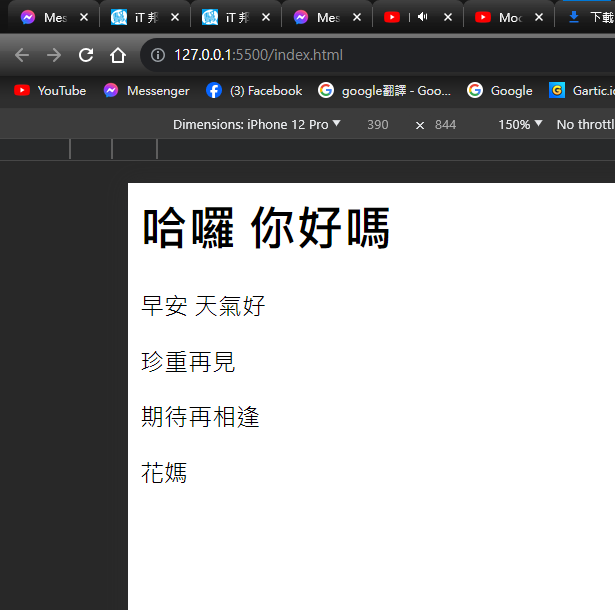Open the browser home page
Image resolution: width=615 pixels, height=610 pixels.
(x=118, y=55)
